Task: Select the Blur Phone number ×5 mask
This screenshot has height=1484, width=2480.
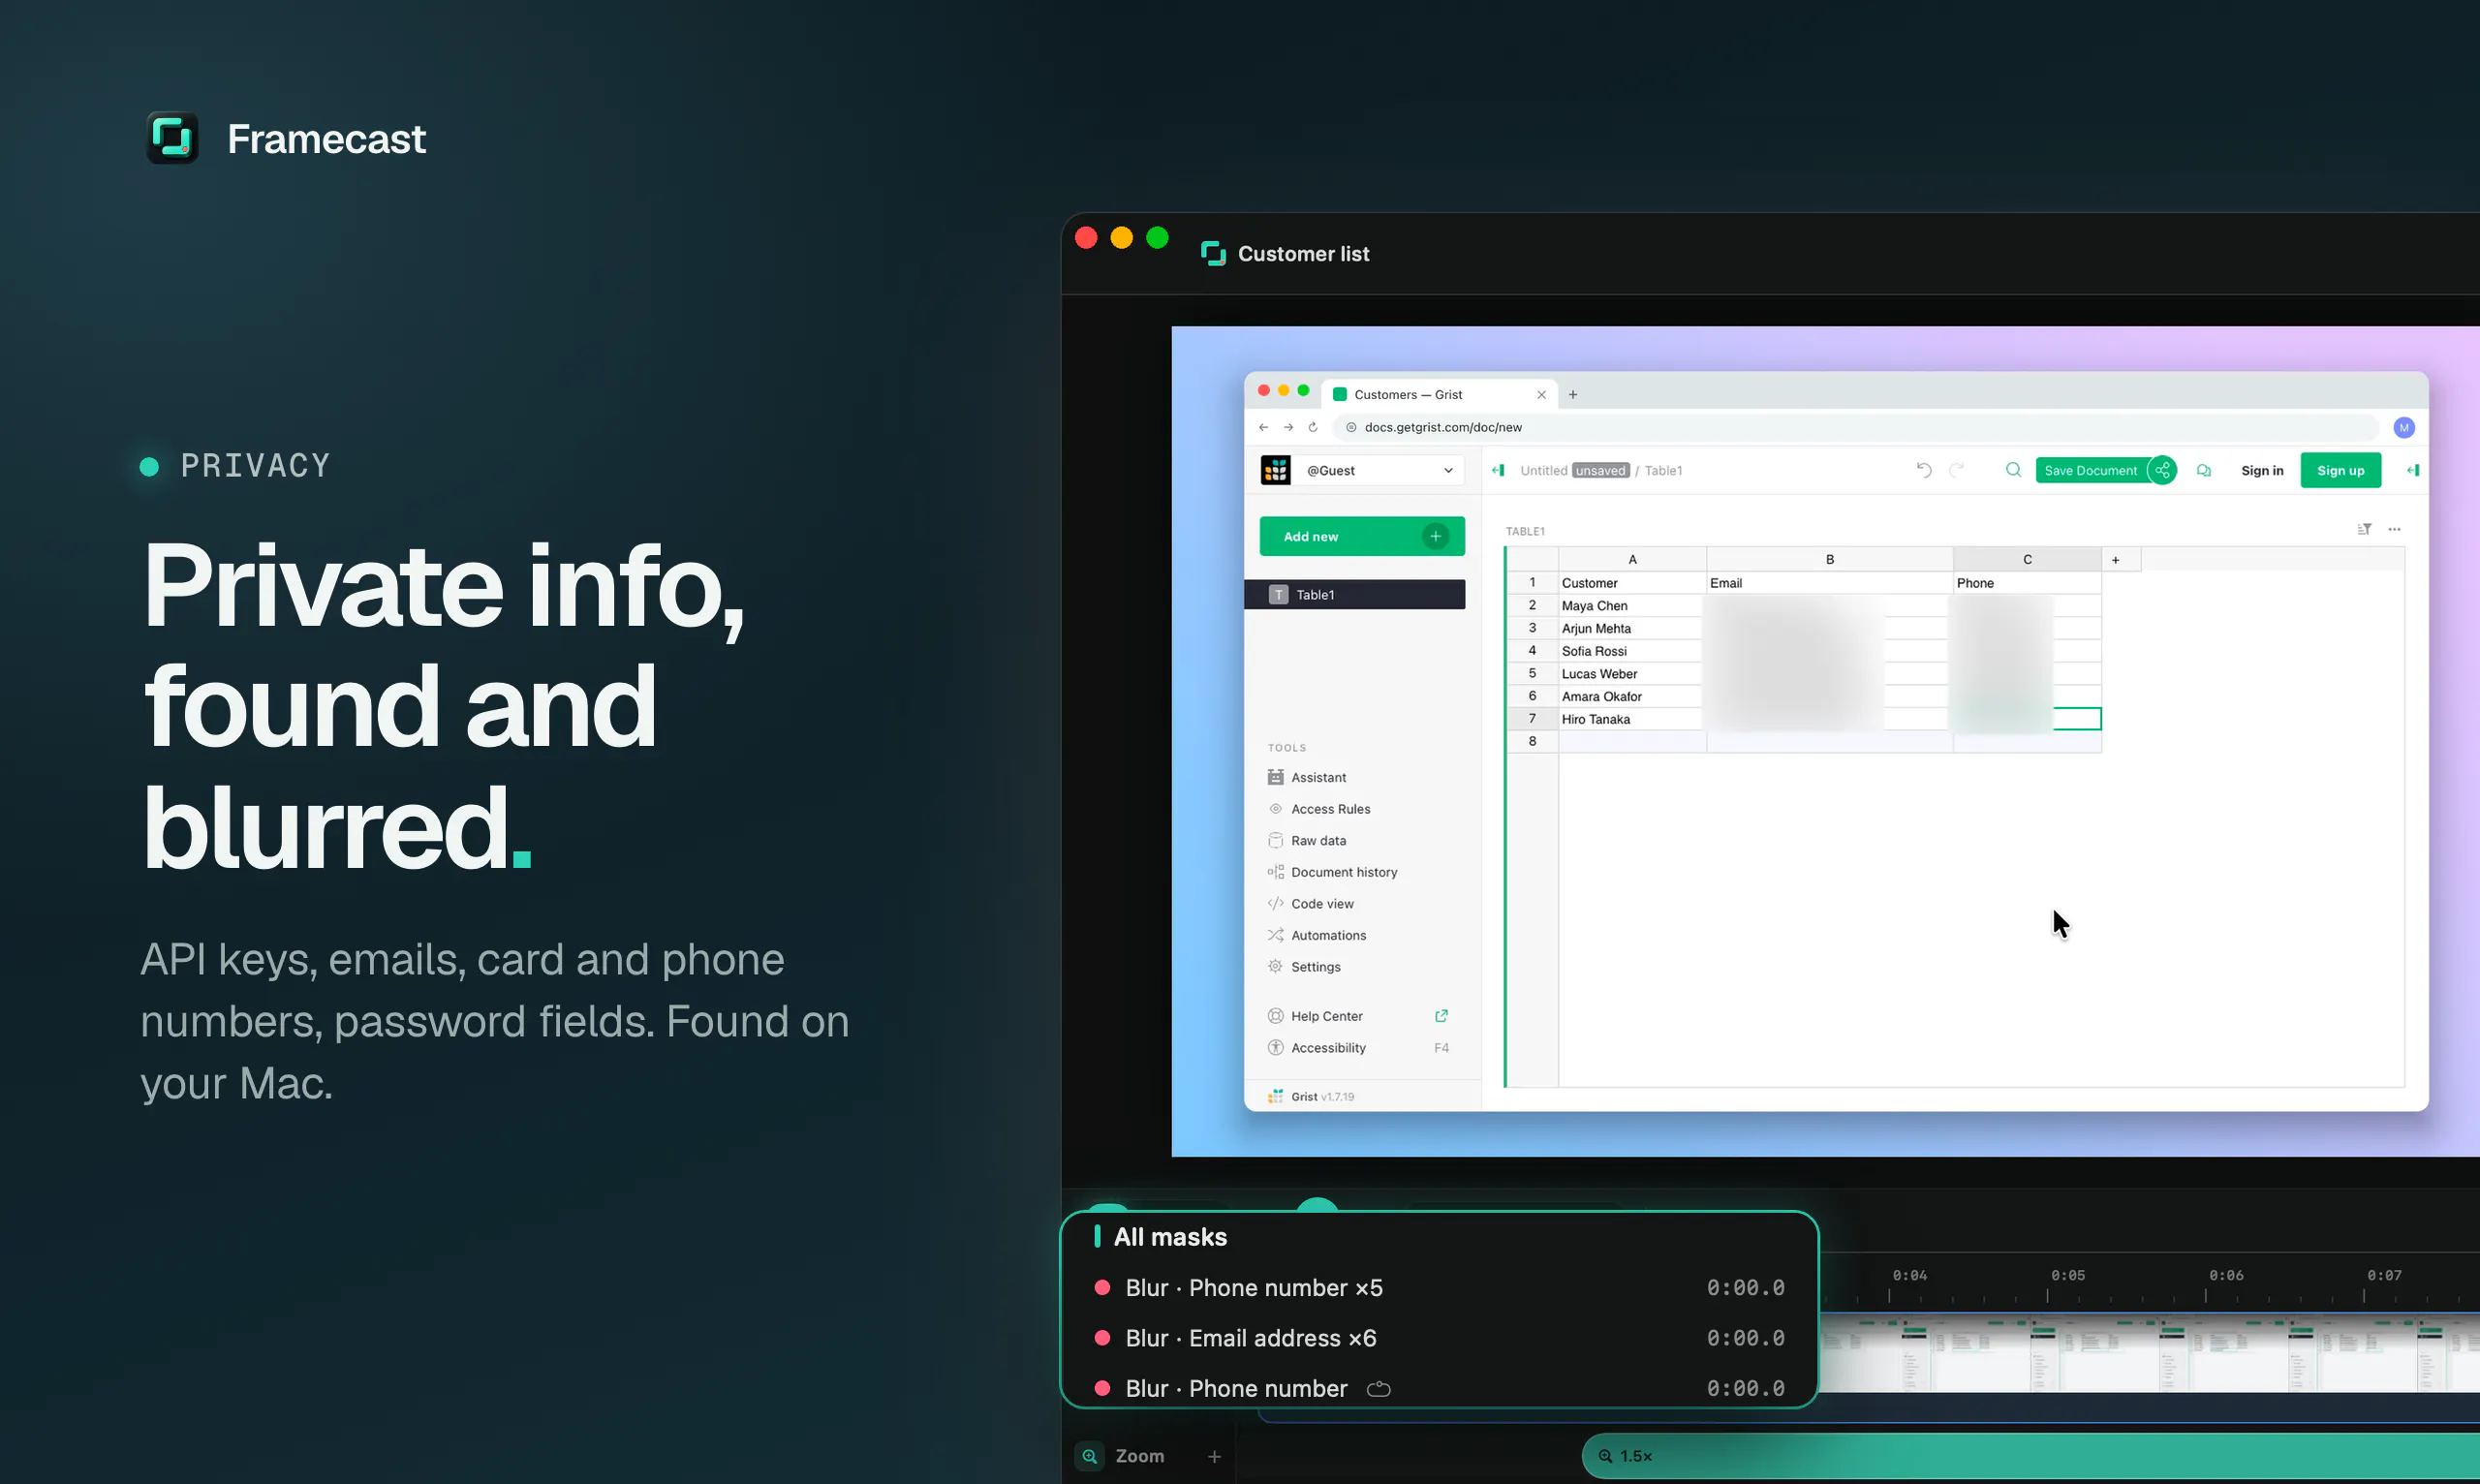Action: 1438,1288
